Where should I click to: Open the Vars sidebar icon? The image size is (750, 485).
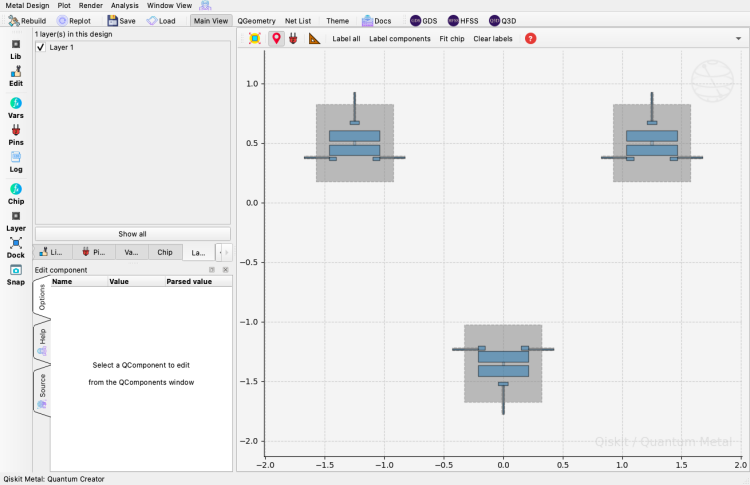pyautogui.click(x=16, y=108)
